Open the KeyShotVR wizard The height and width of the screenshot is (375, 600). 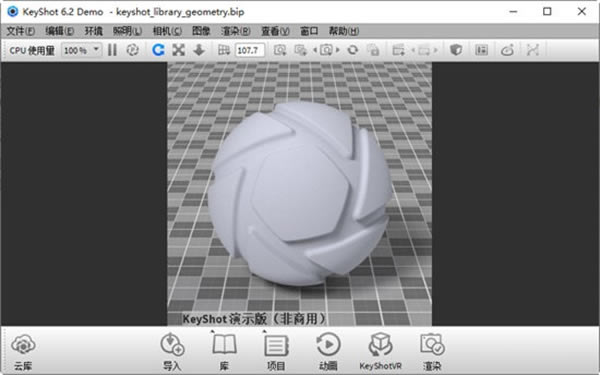click(380, 351)
